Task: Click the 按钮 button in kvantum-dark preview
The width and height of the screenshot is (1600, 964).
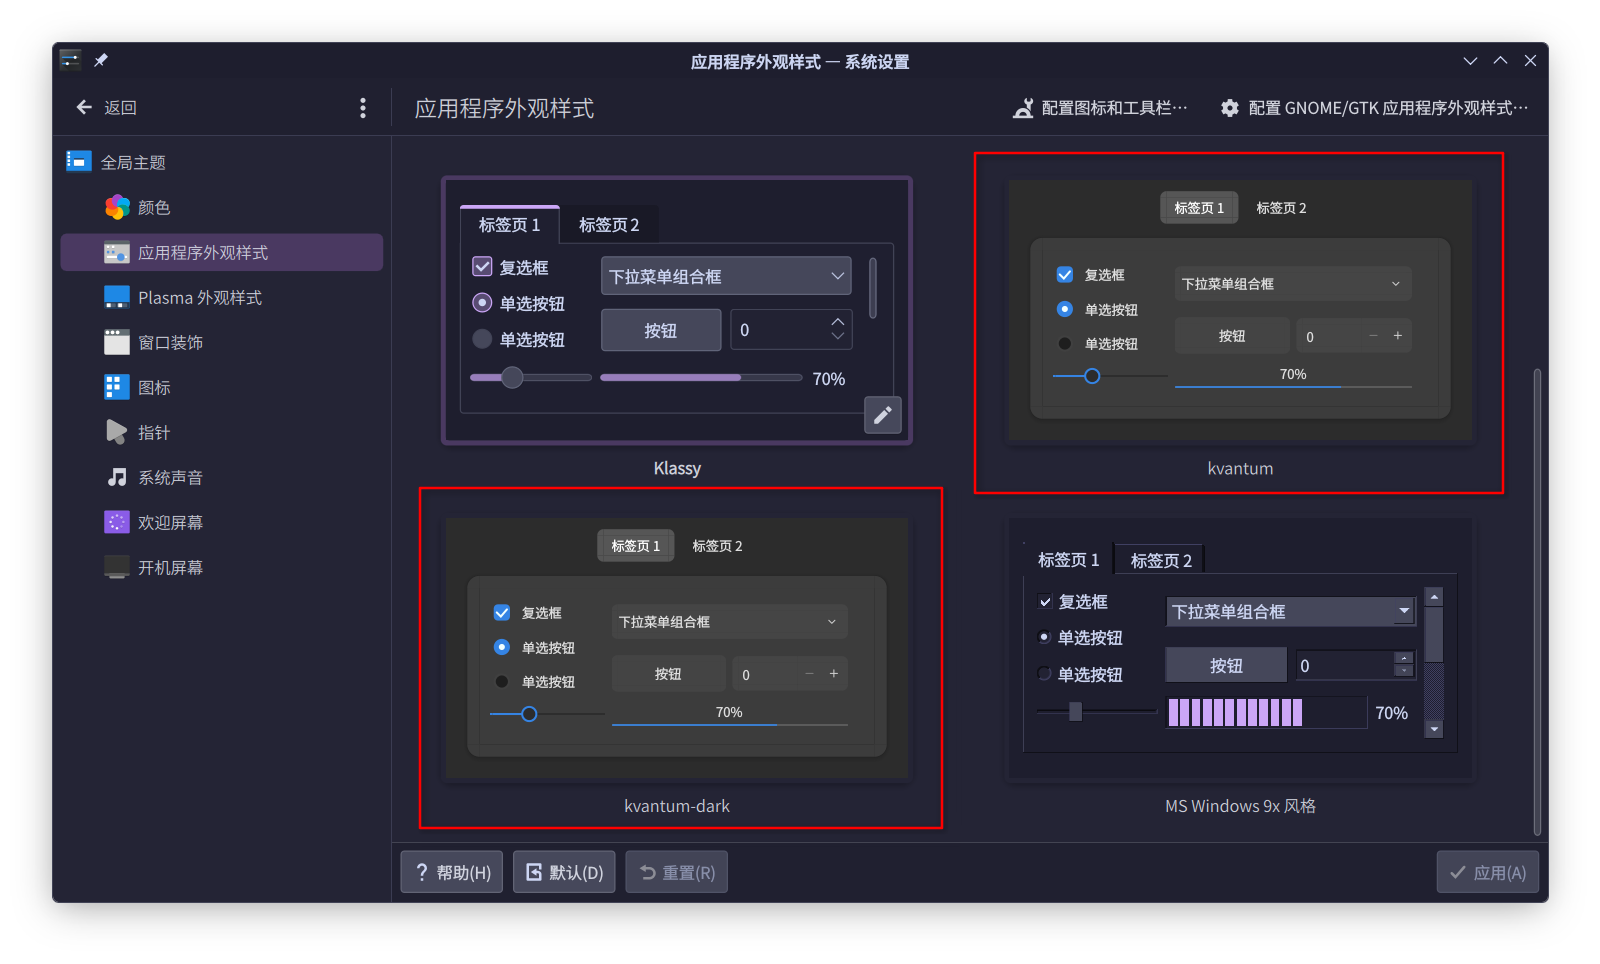Action: (668, 674)
